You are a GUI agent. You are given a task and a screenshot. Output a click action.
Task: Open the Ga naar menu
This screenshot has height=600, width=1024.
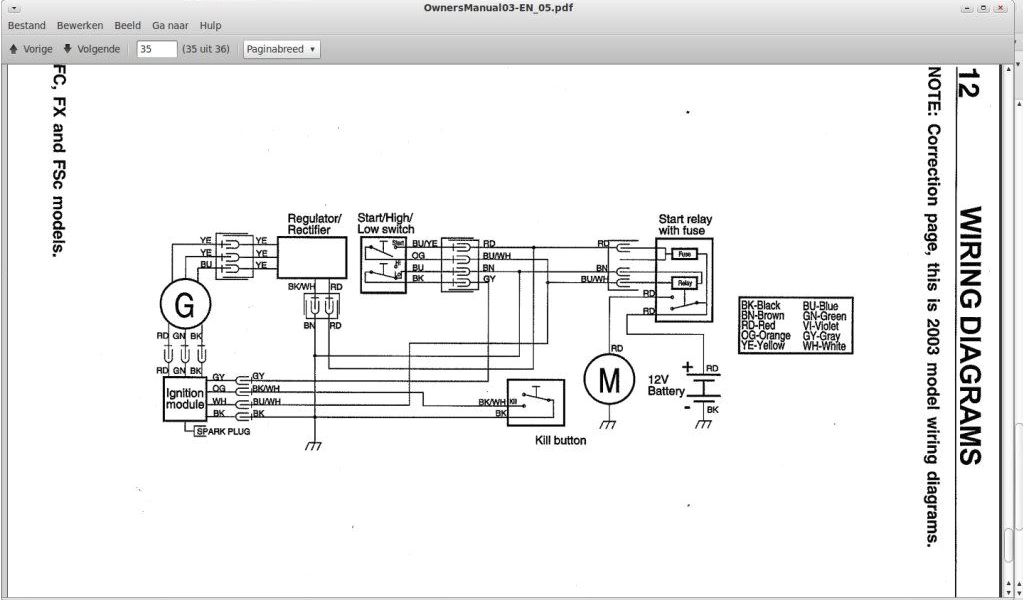coord(170,25)
